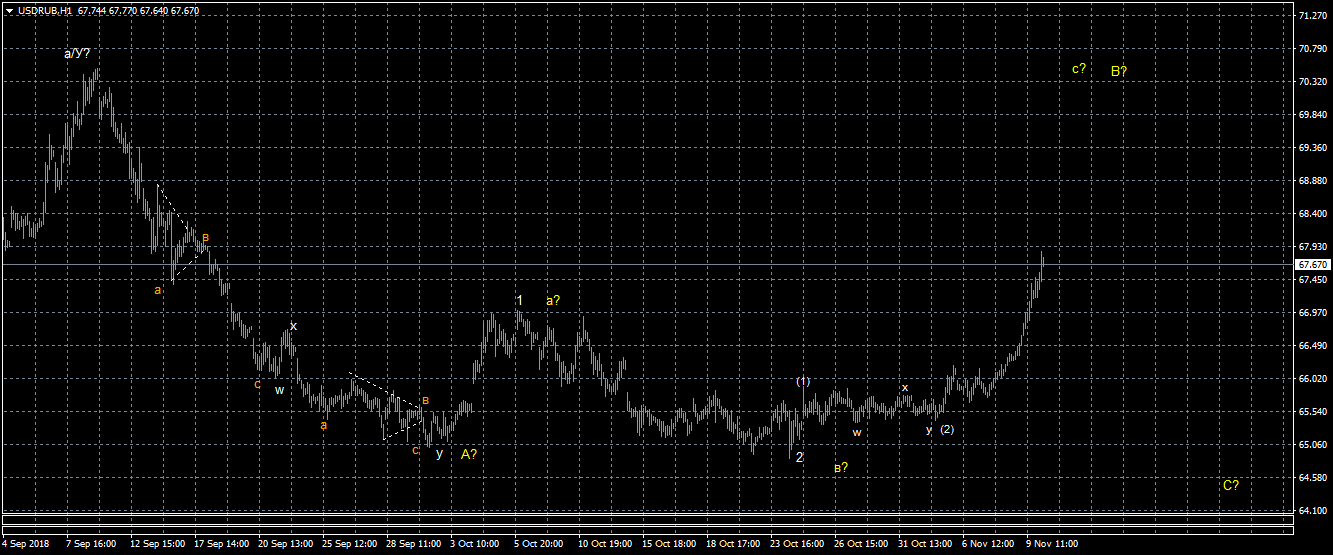This screenshot has width=1333, height=555.
Task: Click the '6 Nov 12:00' time axis label
Action: coord(988,544)
